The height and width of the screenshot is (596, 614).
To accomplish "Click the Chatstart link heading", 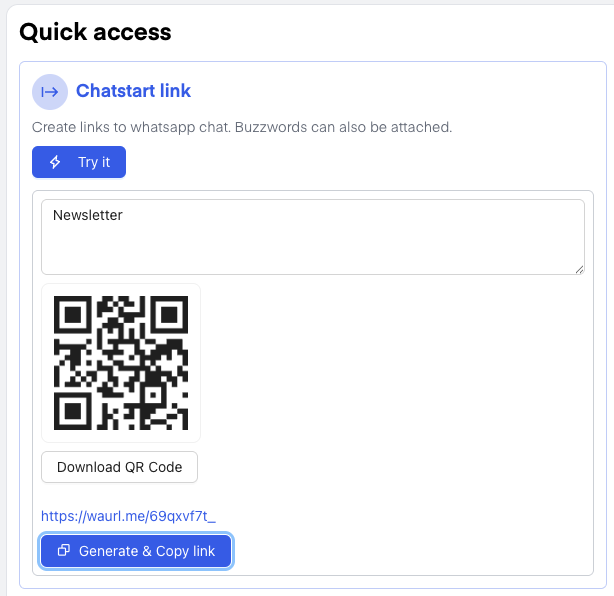I will [x=133, y=91].
